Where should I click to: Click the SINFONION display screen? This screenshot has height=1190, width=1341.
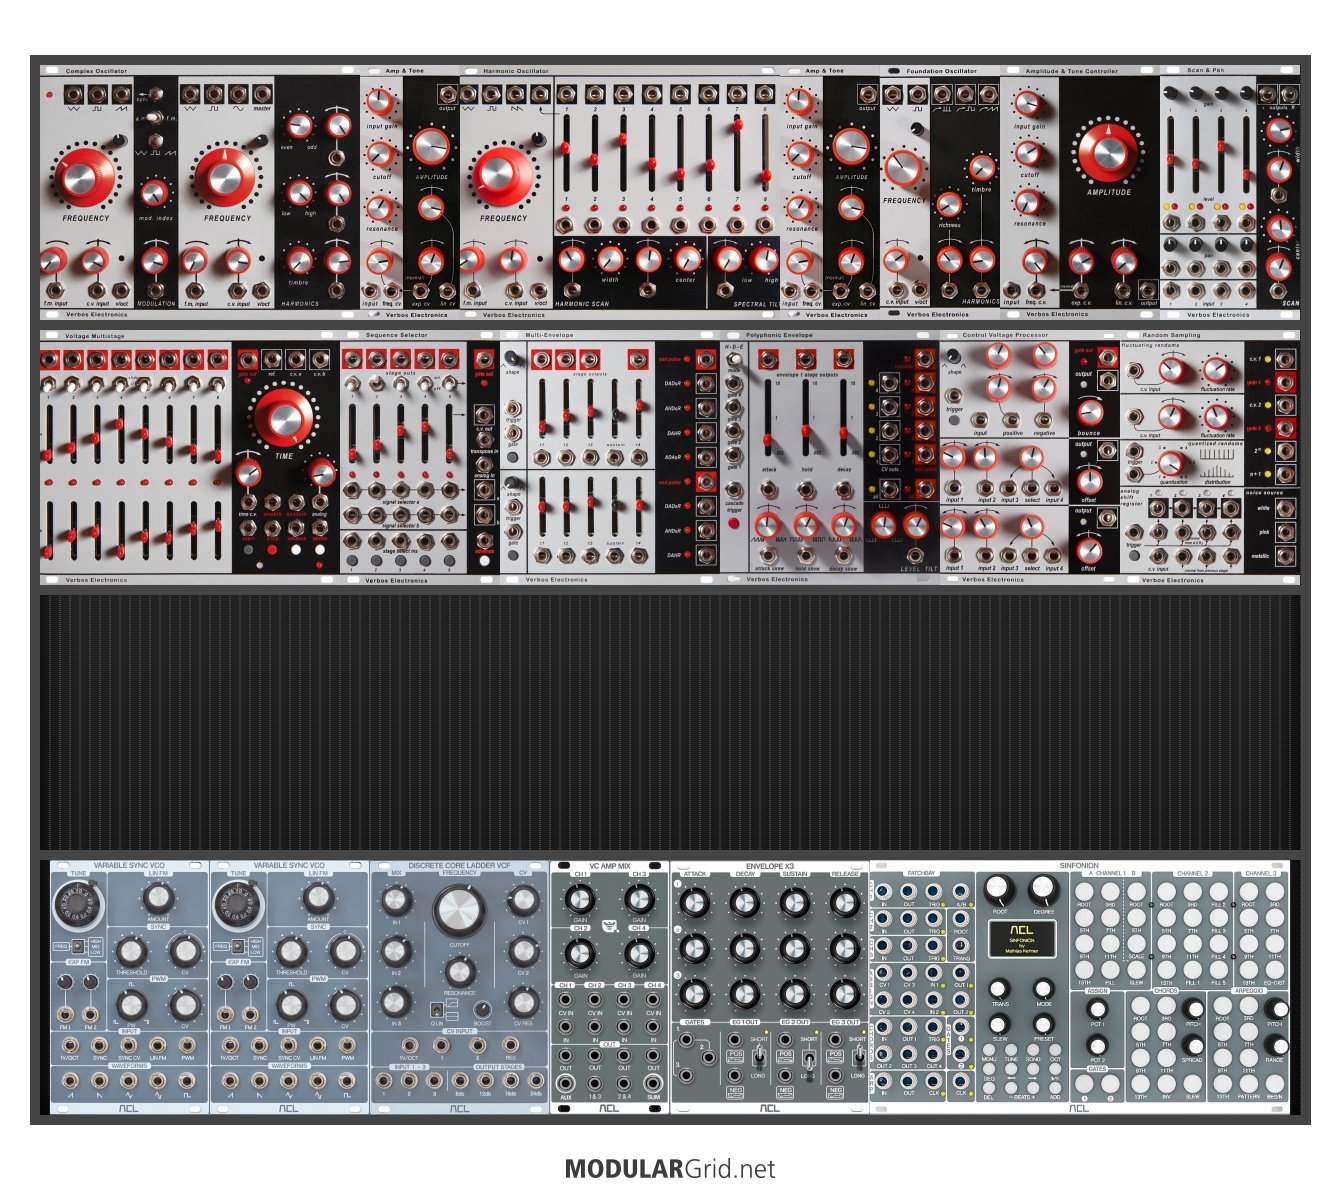click(x=1022, y=938)
